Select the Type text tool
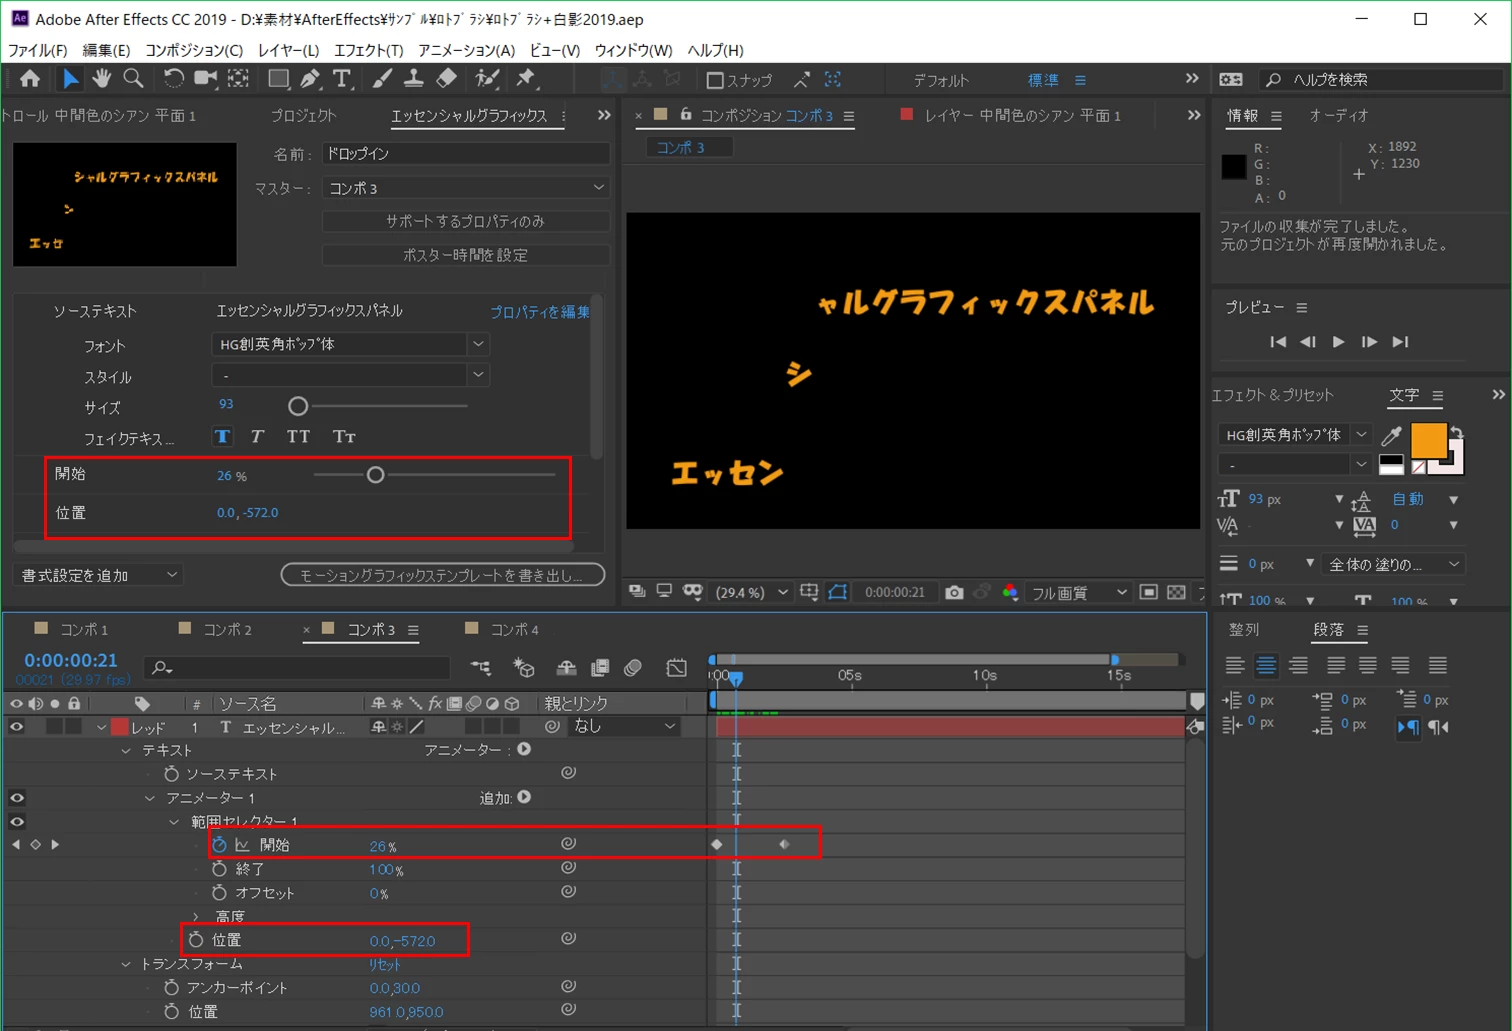Image resolution: width=1512 pixels, height=1031 pixels. [342, 79]
